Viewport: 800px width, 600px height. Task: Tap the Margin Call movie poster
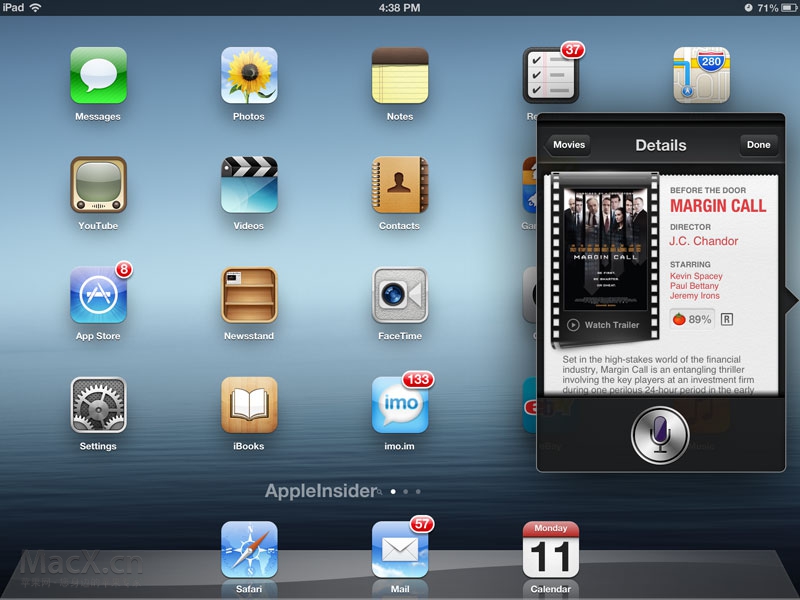tap(605, 249)
